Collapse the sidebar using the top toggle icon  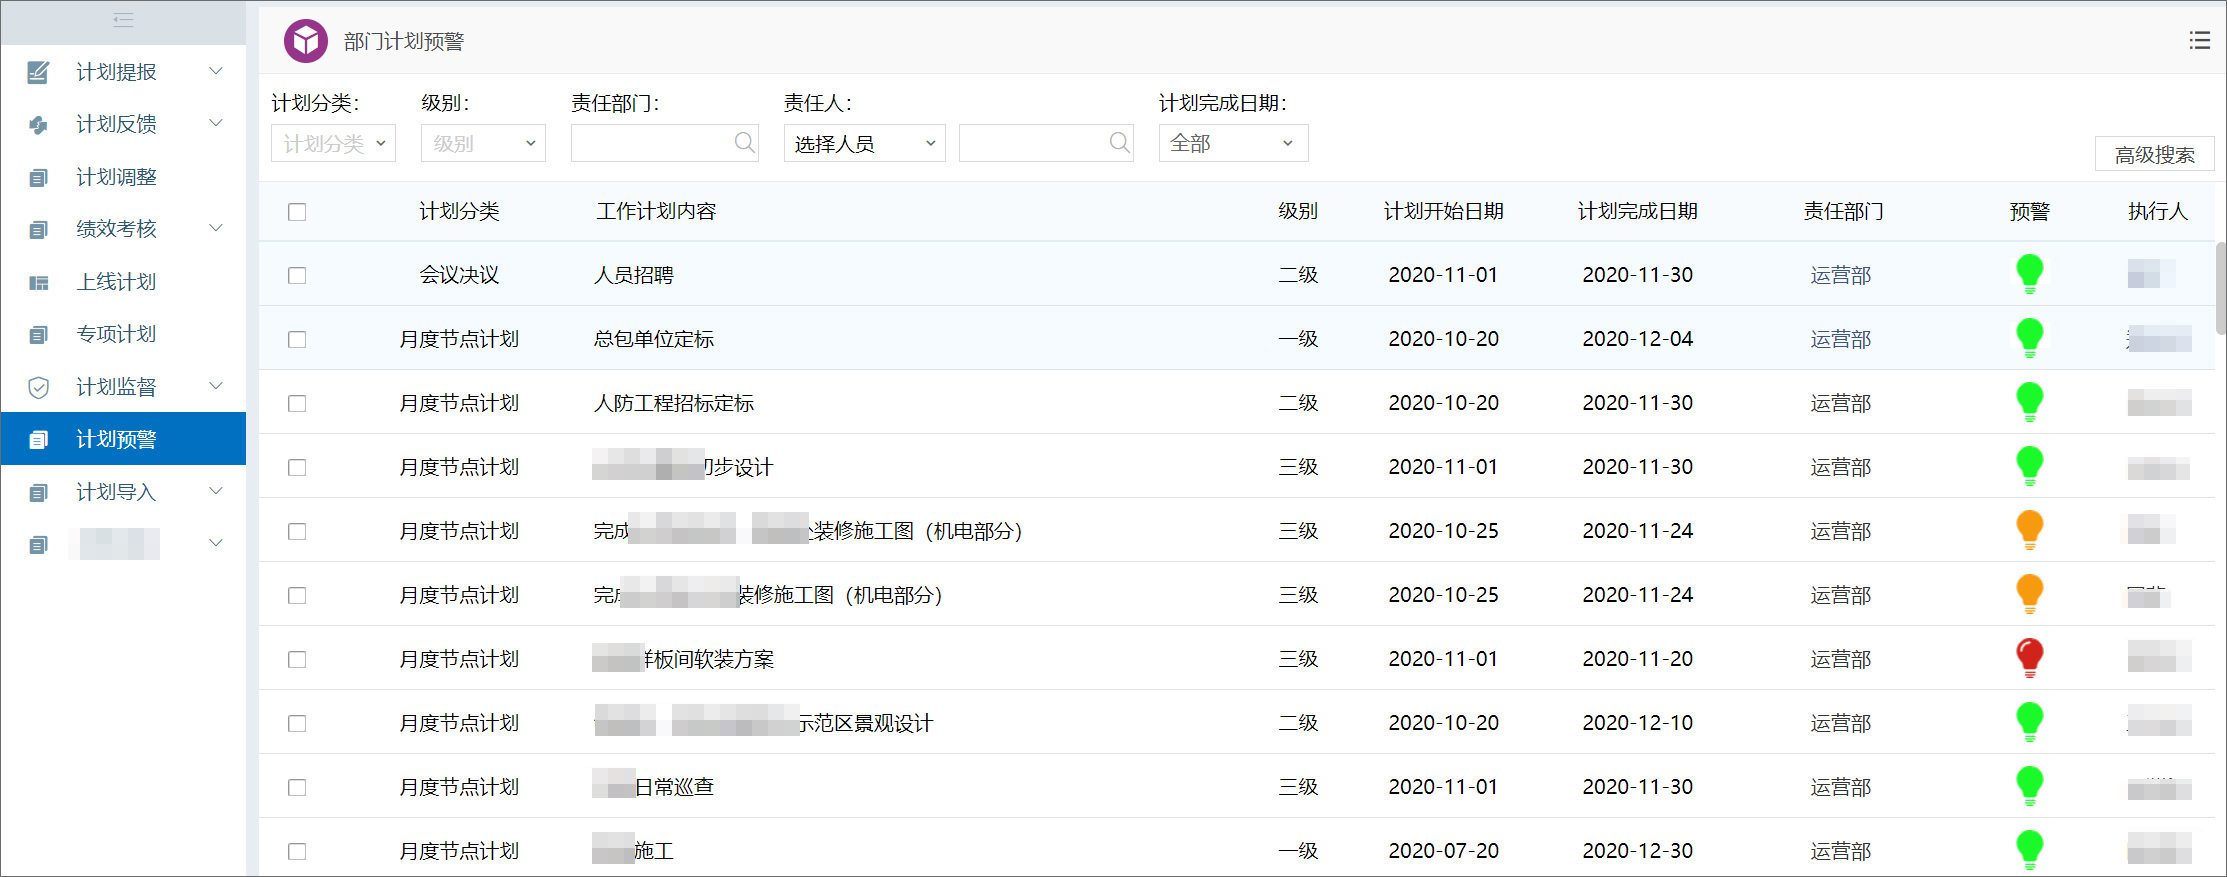click(x=123, y=20)
